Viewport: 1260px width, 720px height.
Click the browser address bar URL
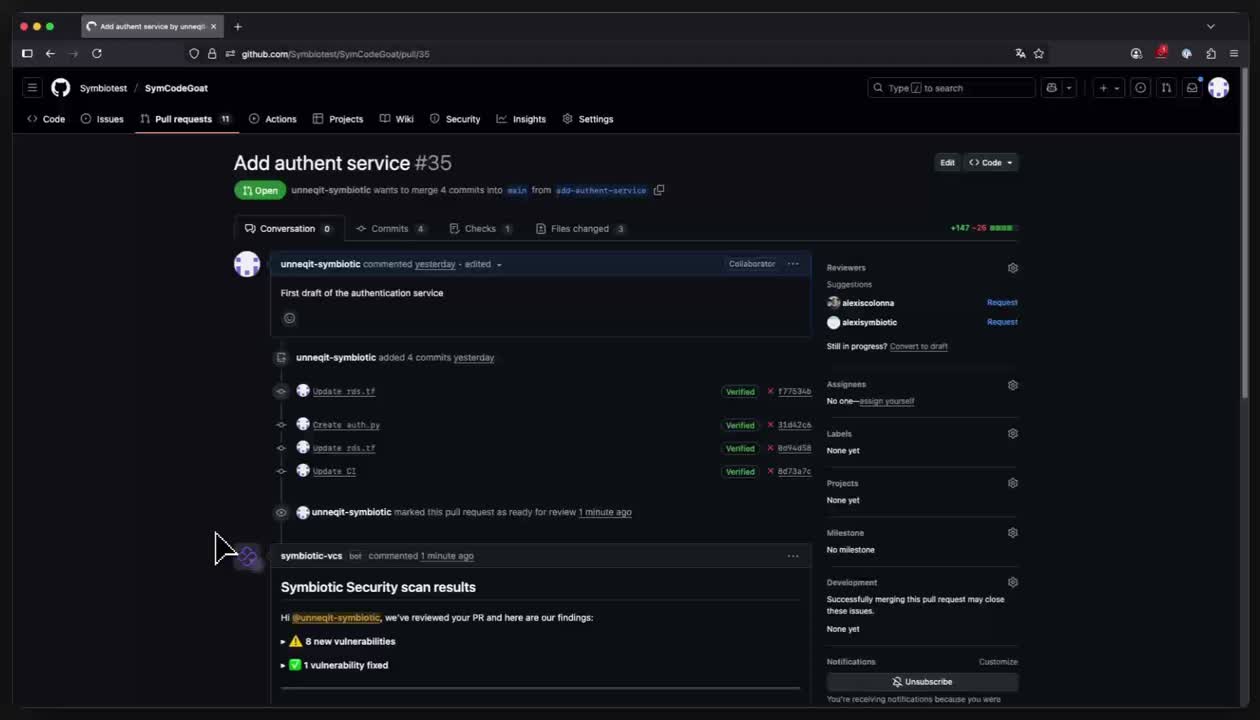[335, 54]
